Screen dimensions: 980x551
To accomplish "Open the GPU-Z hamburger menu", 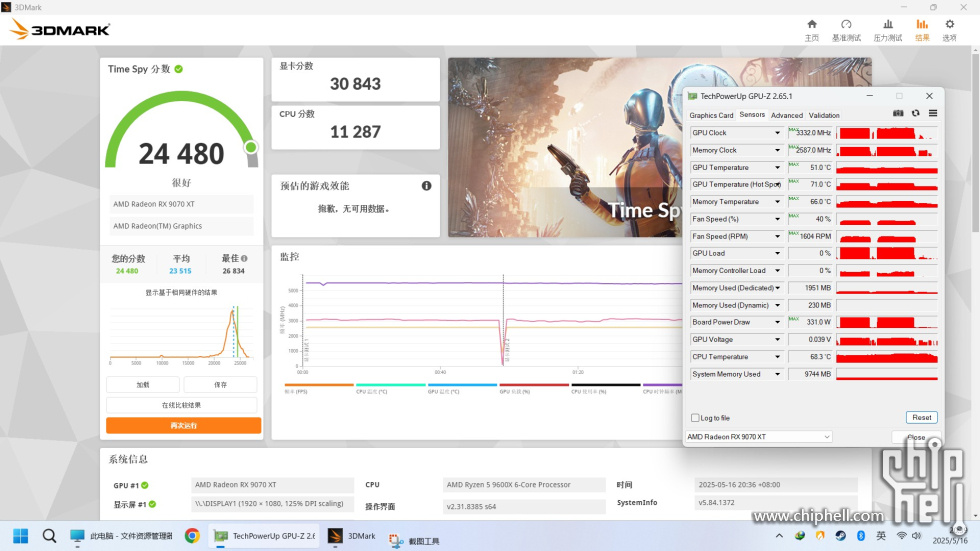I will [x=932, y=114].
